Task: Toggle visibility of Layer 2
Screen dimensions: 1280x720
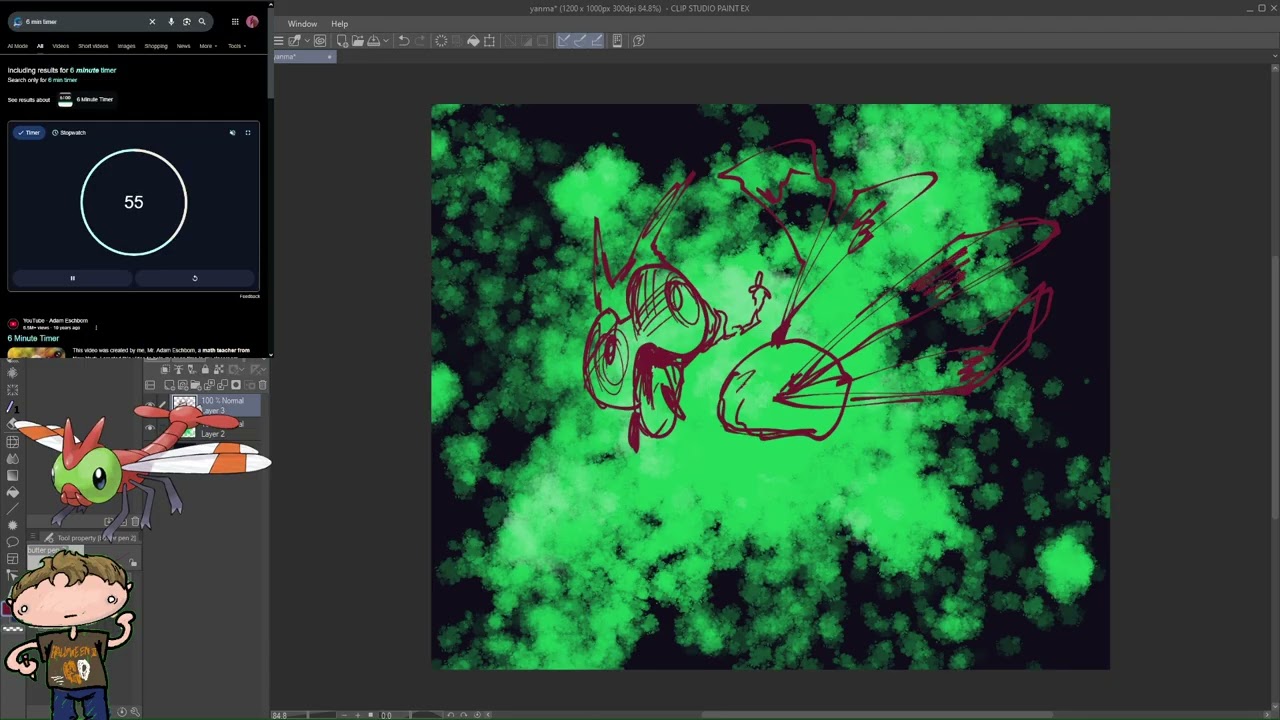Action: [x=150, y=428]
